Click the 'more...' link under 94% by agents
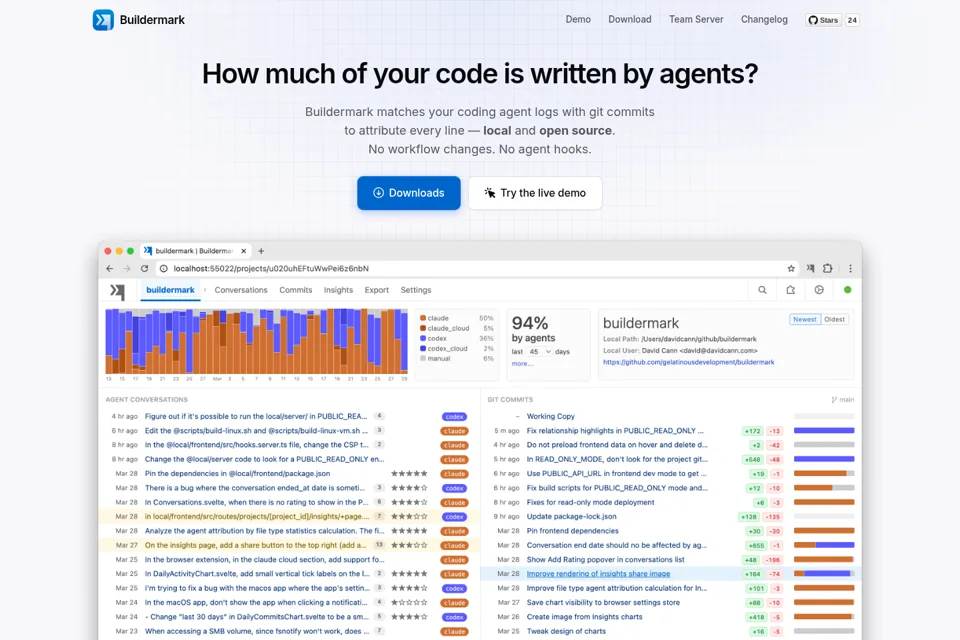The image size is (960, 640). [x=522, y=364]
